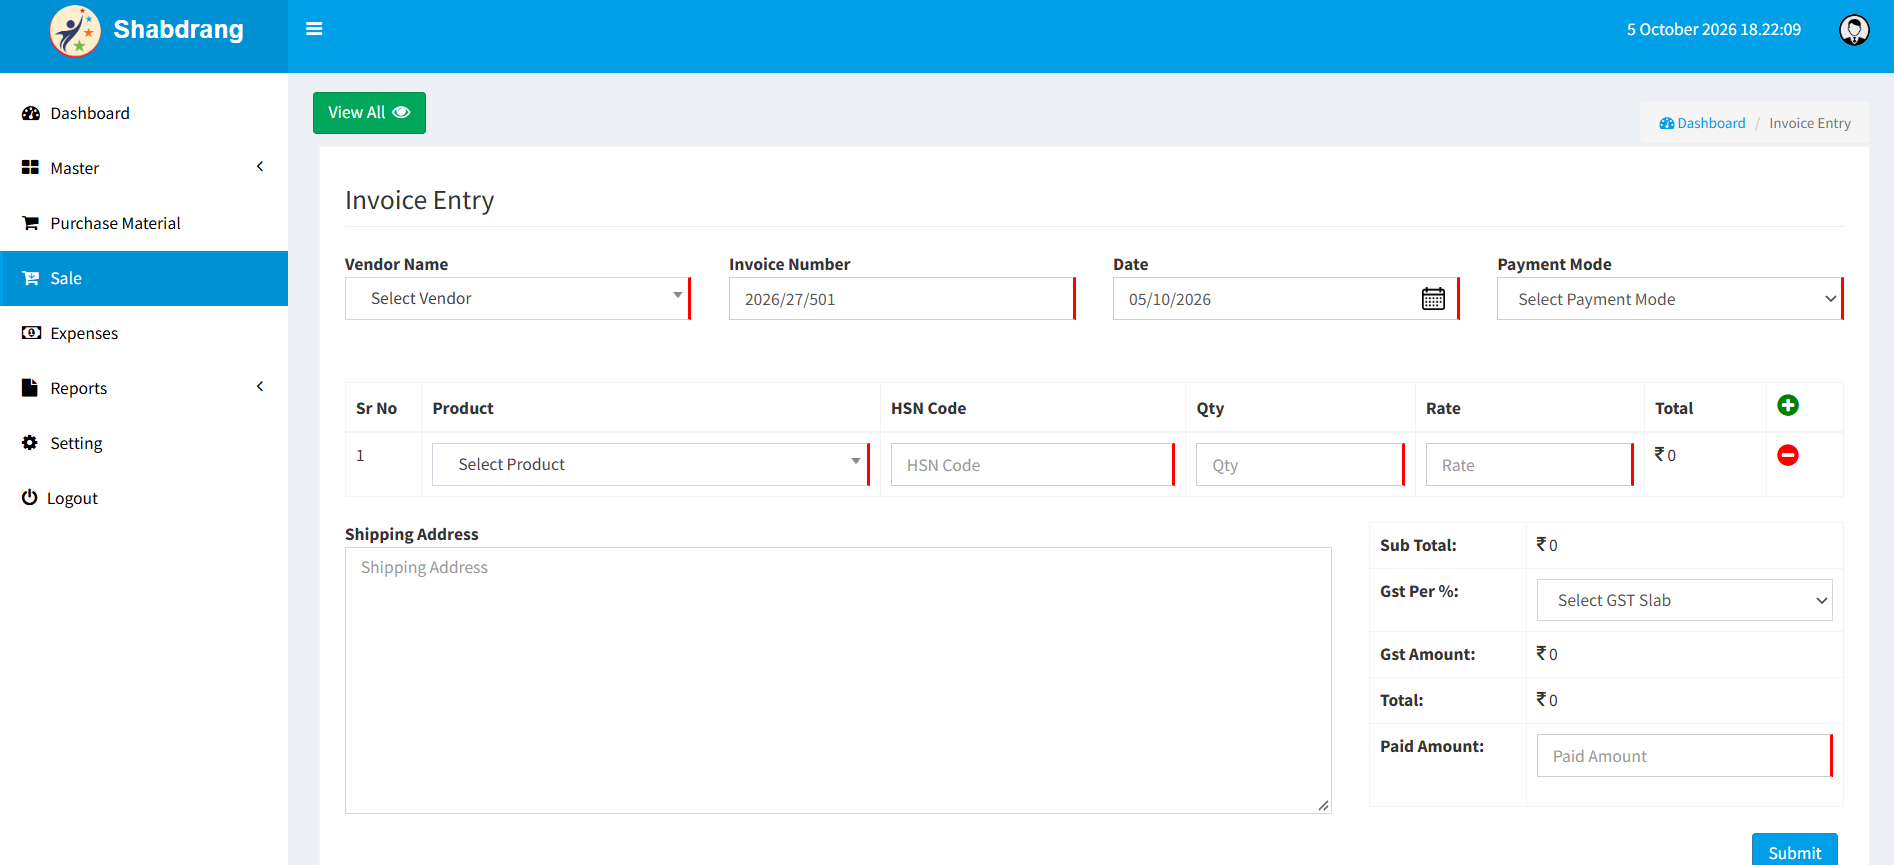Remove product row 1 with minus icon
1894x865 pixels.
(1788, 455)
